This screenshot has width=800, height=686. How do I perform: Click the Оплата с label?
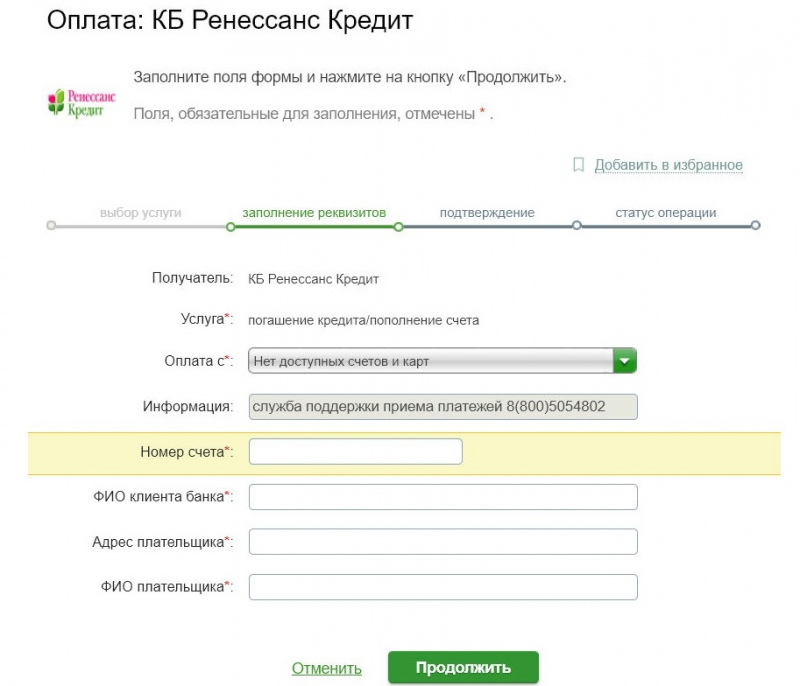pyautogui.click(x=198, y=361)
